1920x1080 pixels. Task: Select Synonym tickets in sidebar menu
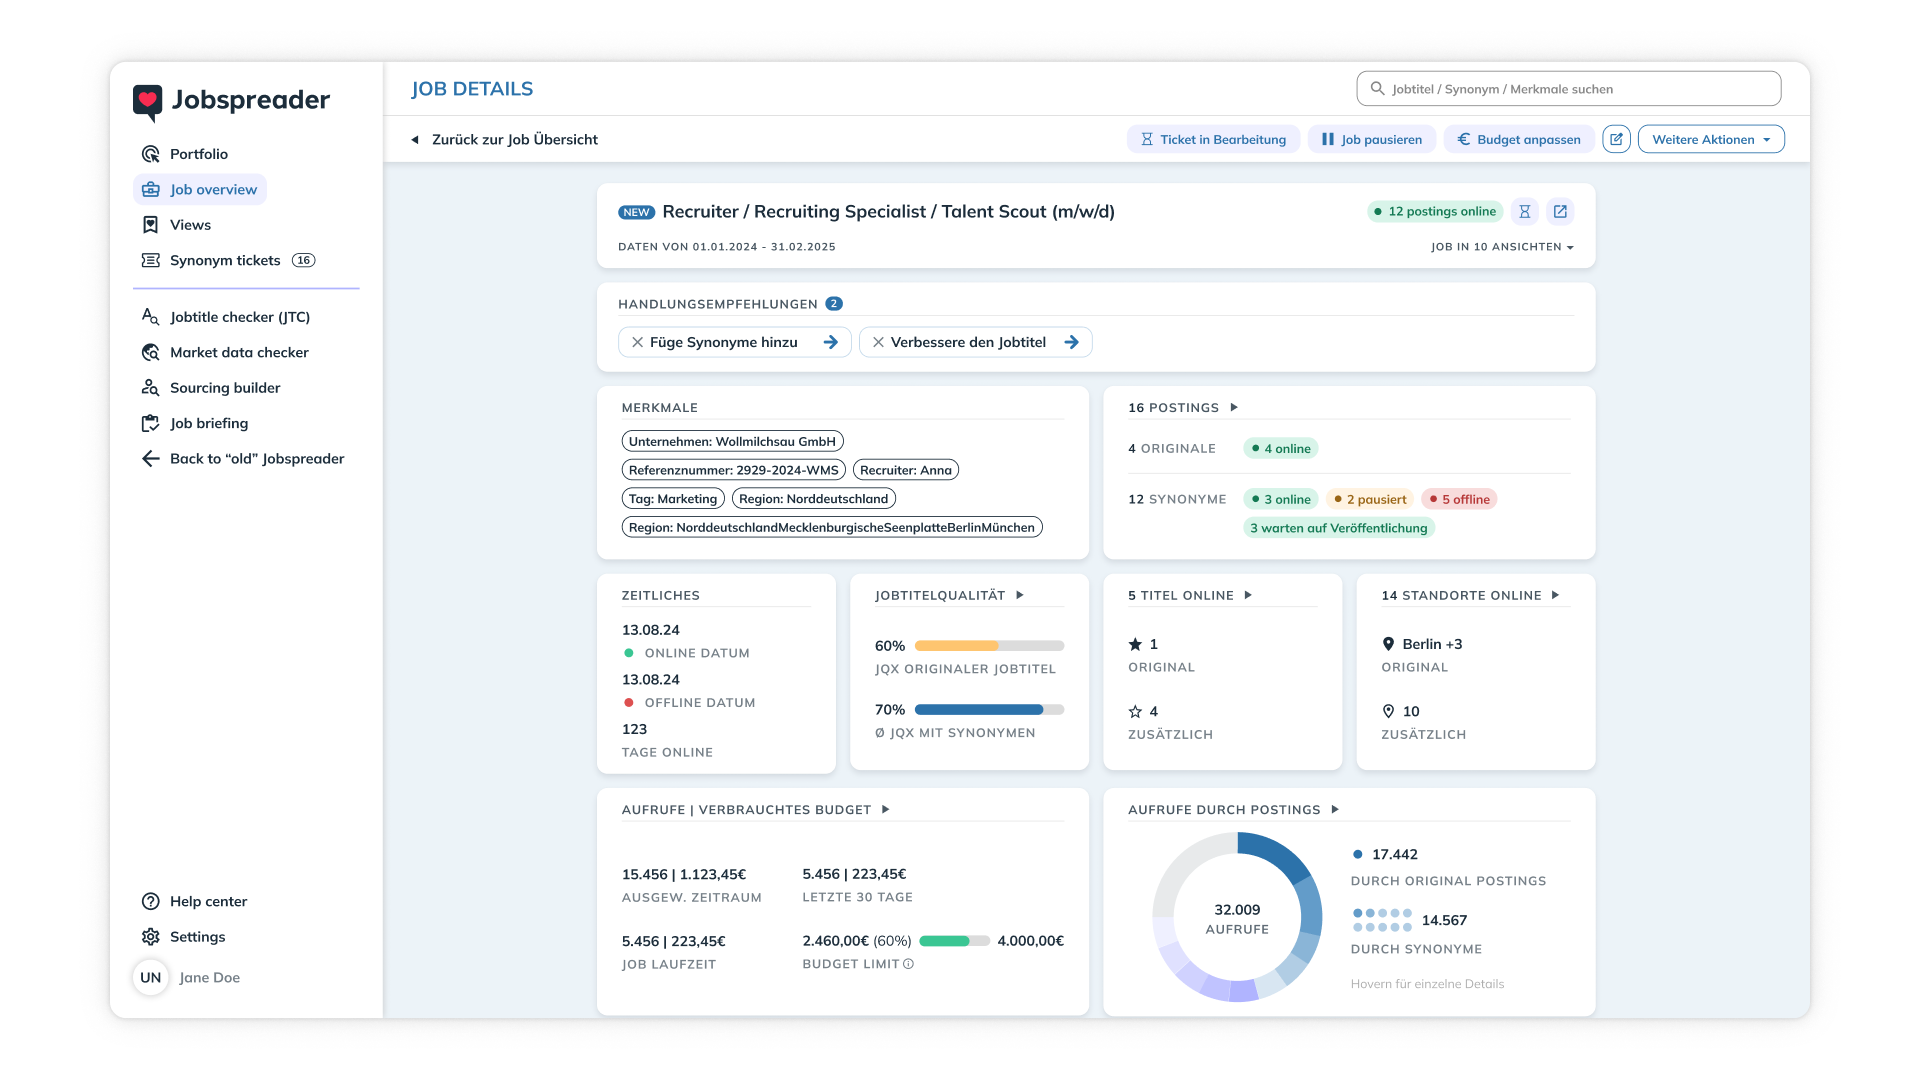pyautogui.click(x=224, y=260)
